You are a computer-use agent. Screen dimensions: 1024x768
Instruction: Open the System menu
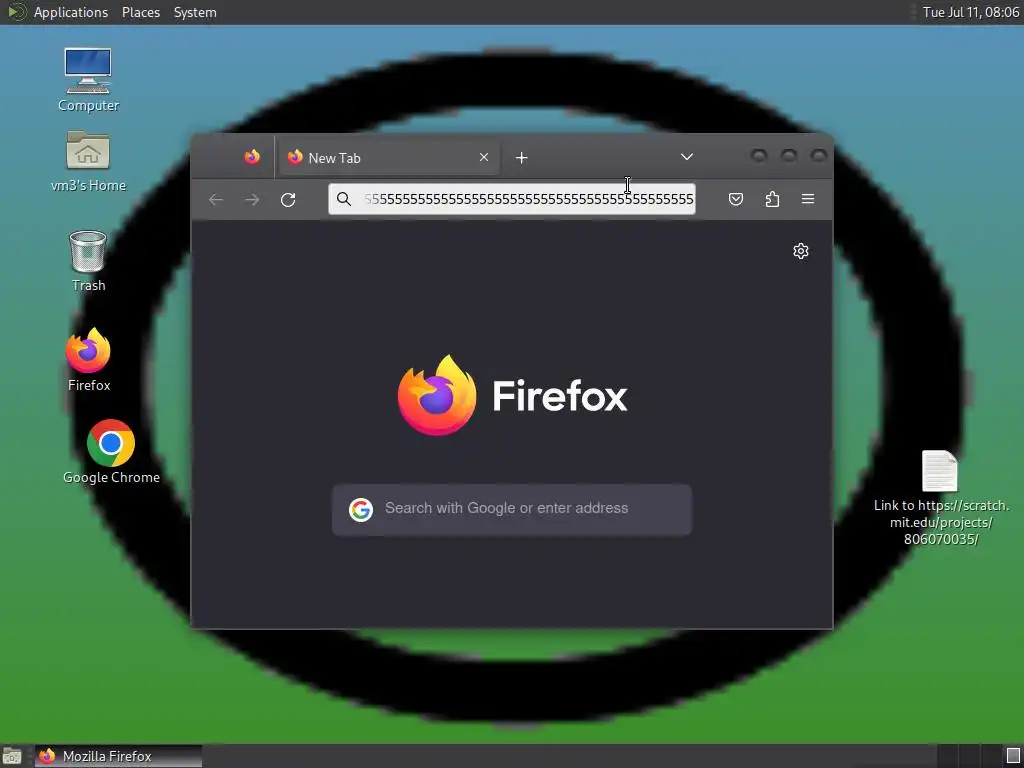(195, 12)
